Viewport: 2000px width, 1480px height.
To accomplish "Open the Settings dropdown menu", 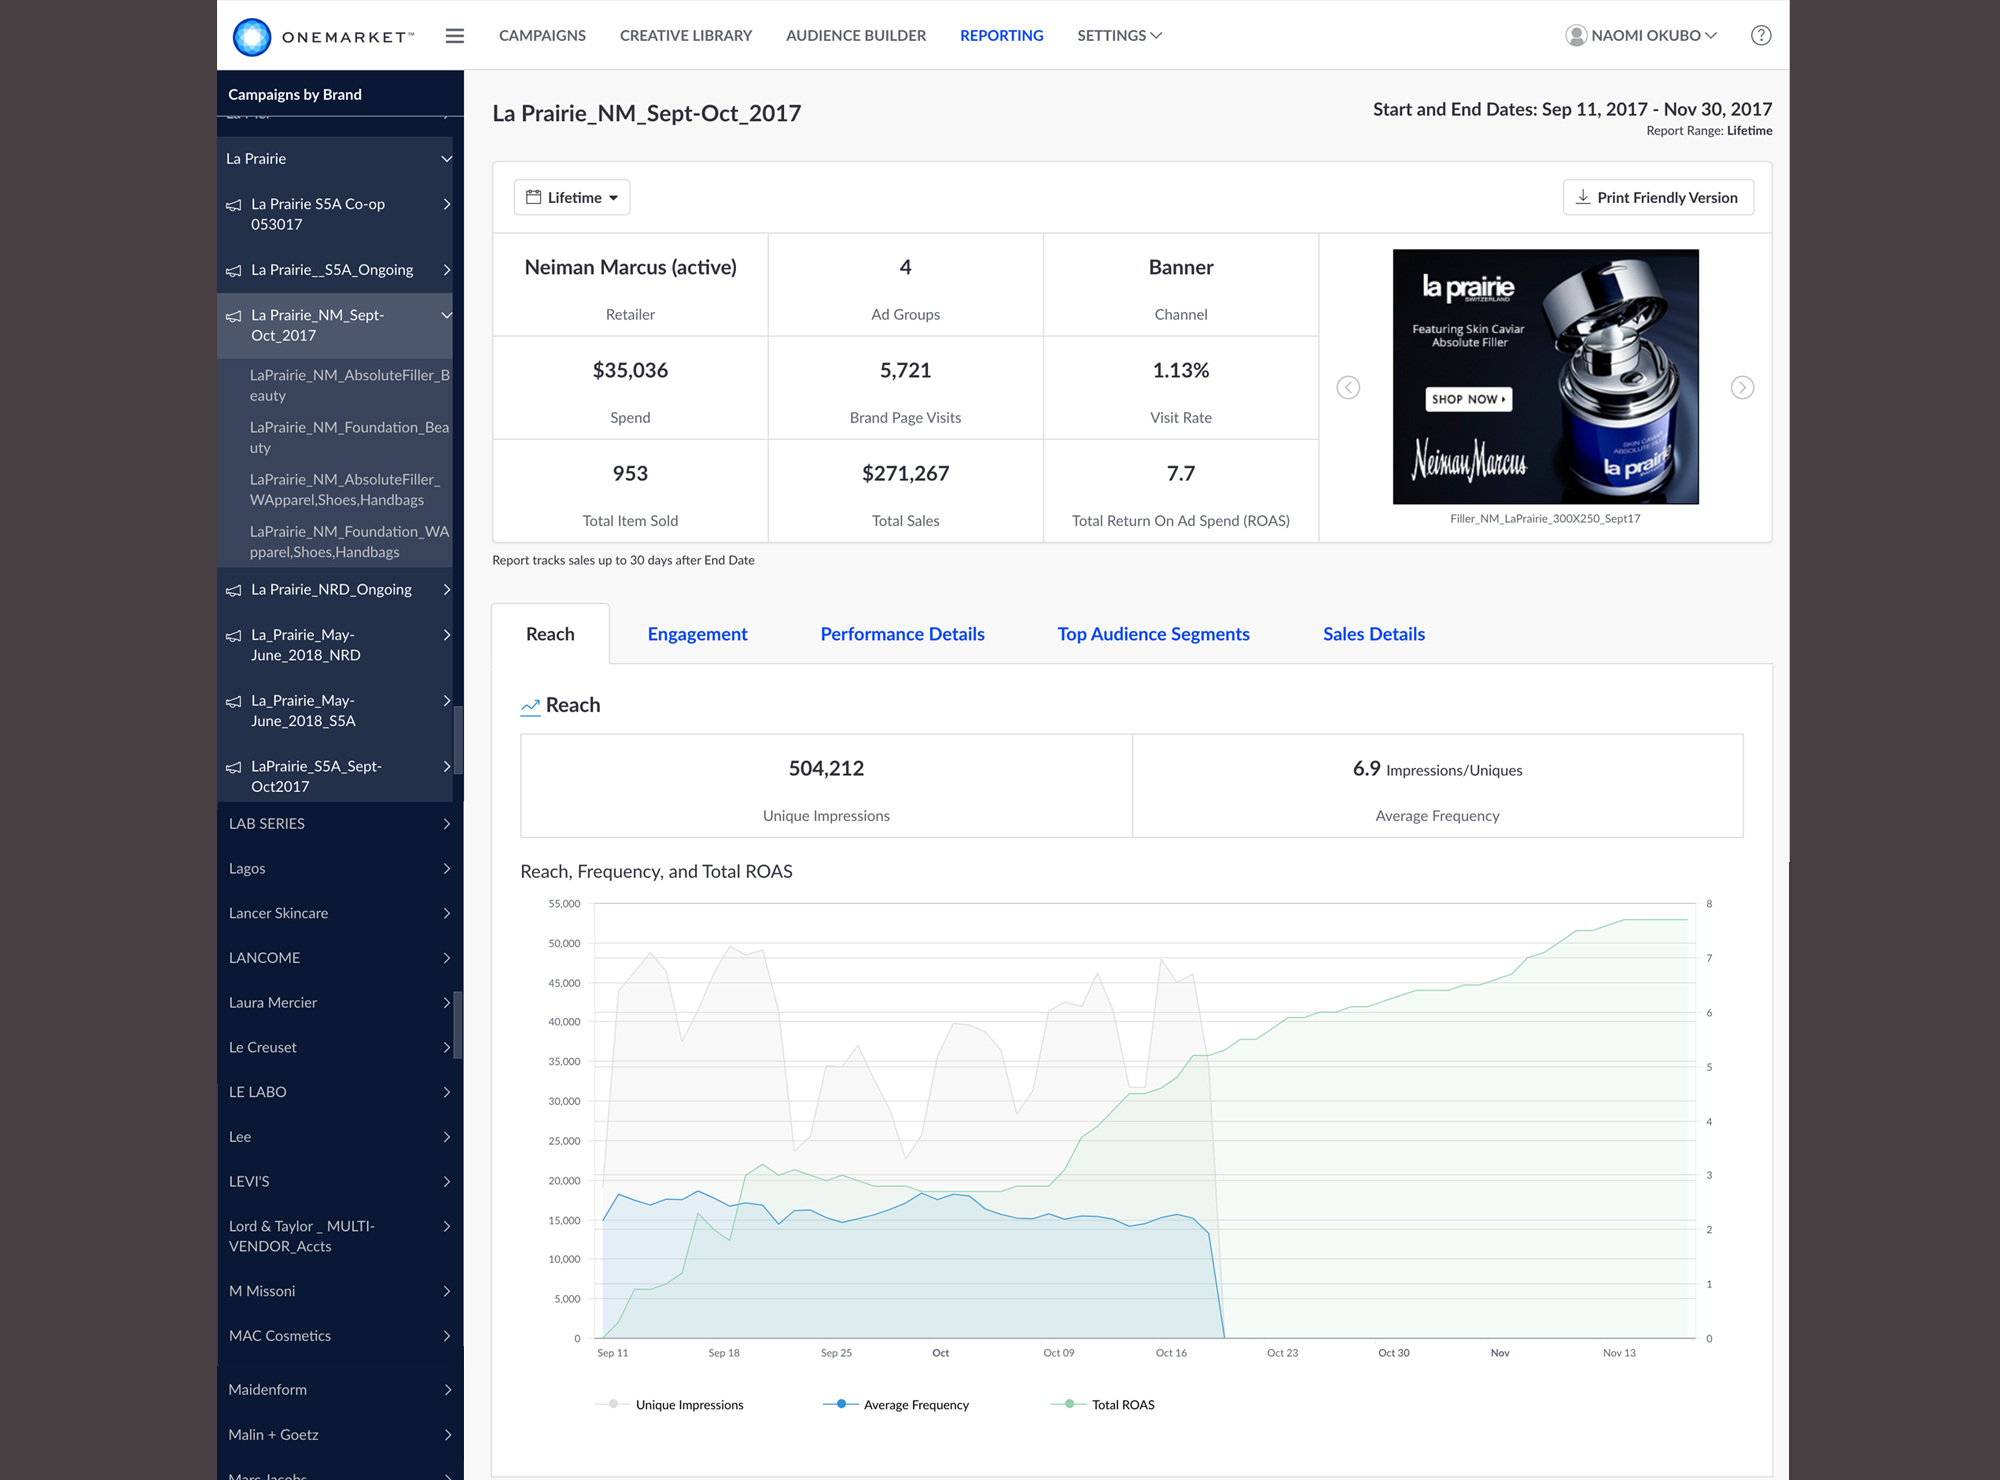I will 1119,36.
